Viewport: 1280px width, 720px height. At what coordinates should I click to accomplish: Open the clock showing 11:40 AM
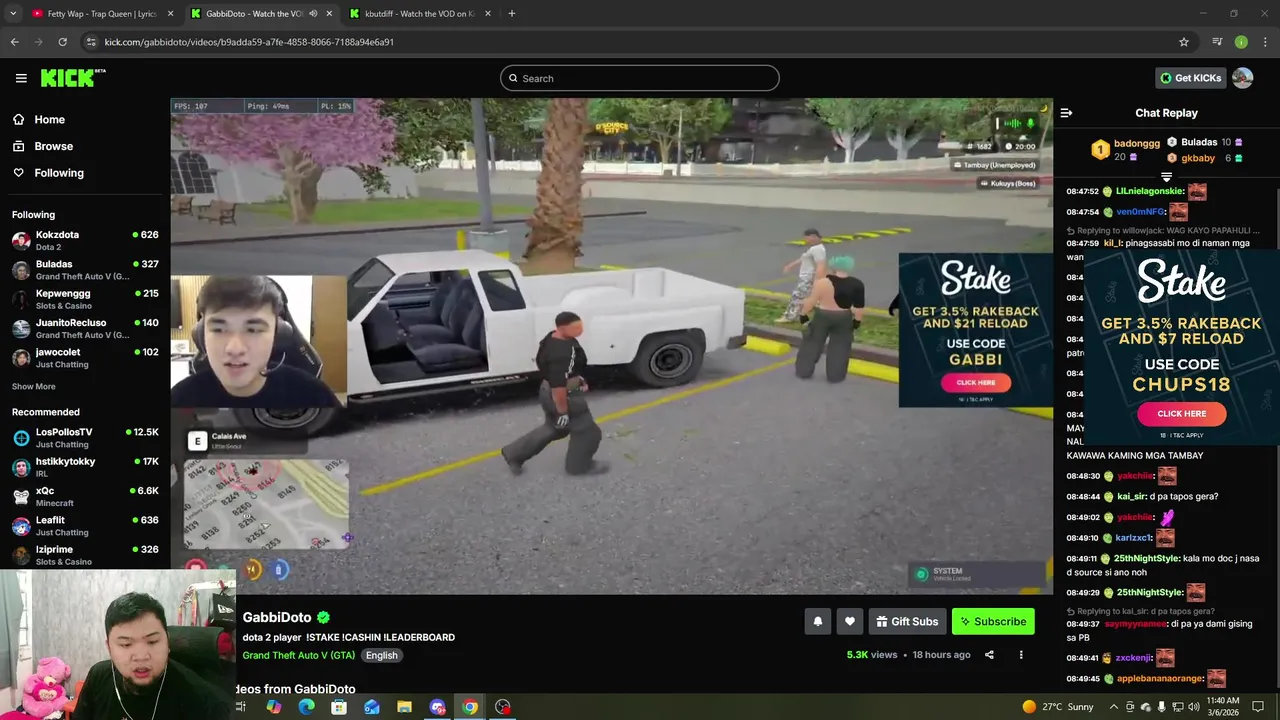point(1223,707)
